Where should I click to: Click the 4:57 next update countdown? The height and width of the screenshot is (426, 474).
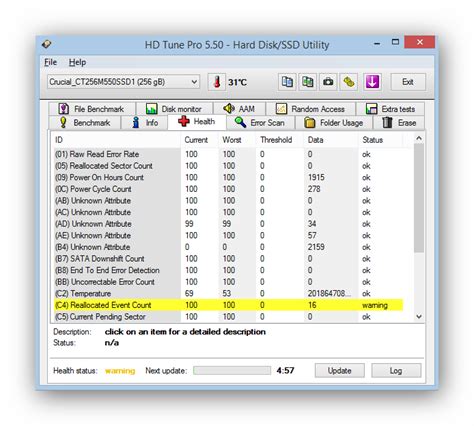[x=285, y=371]
